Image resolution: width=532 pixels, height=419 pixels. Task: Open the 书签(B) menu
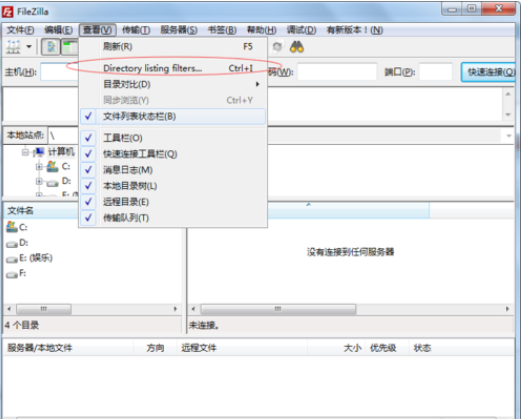222,30
